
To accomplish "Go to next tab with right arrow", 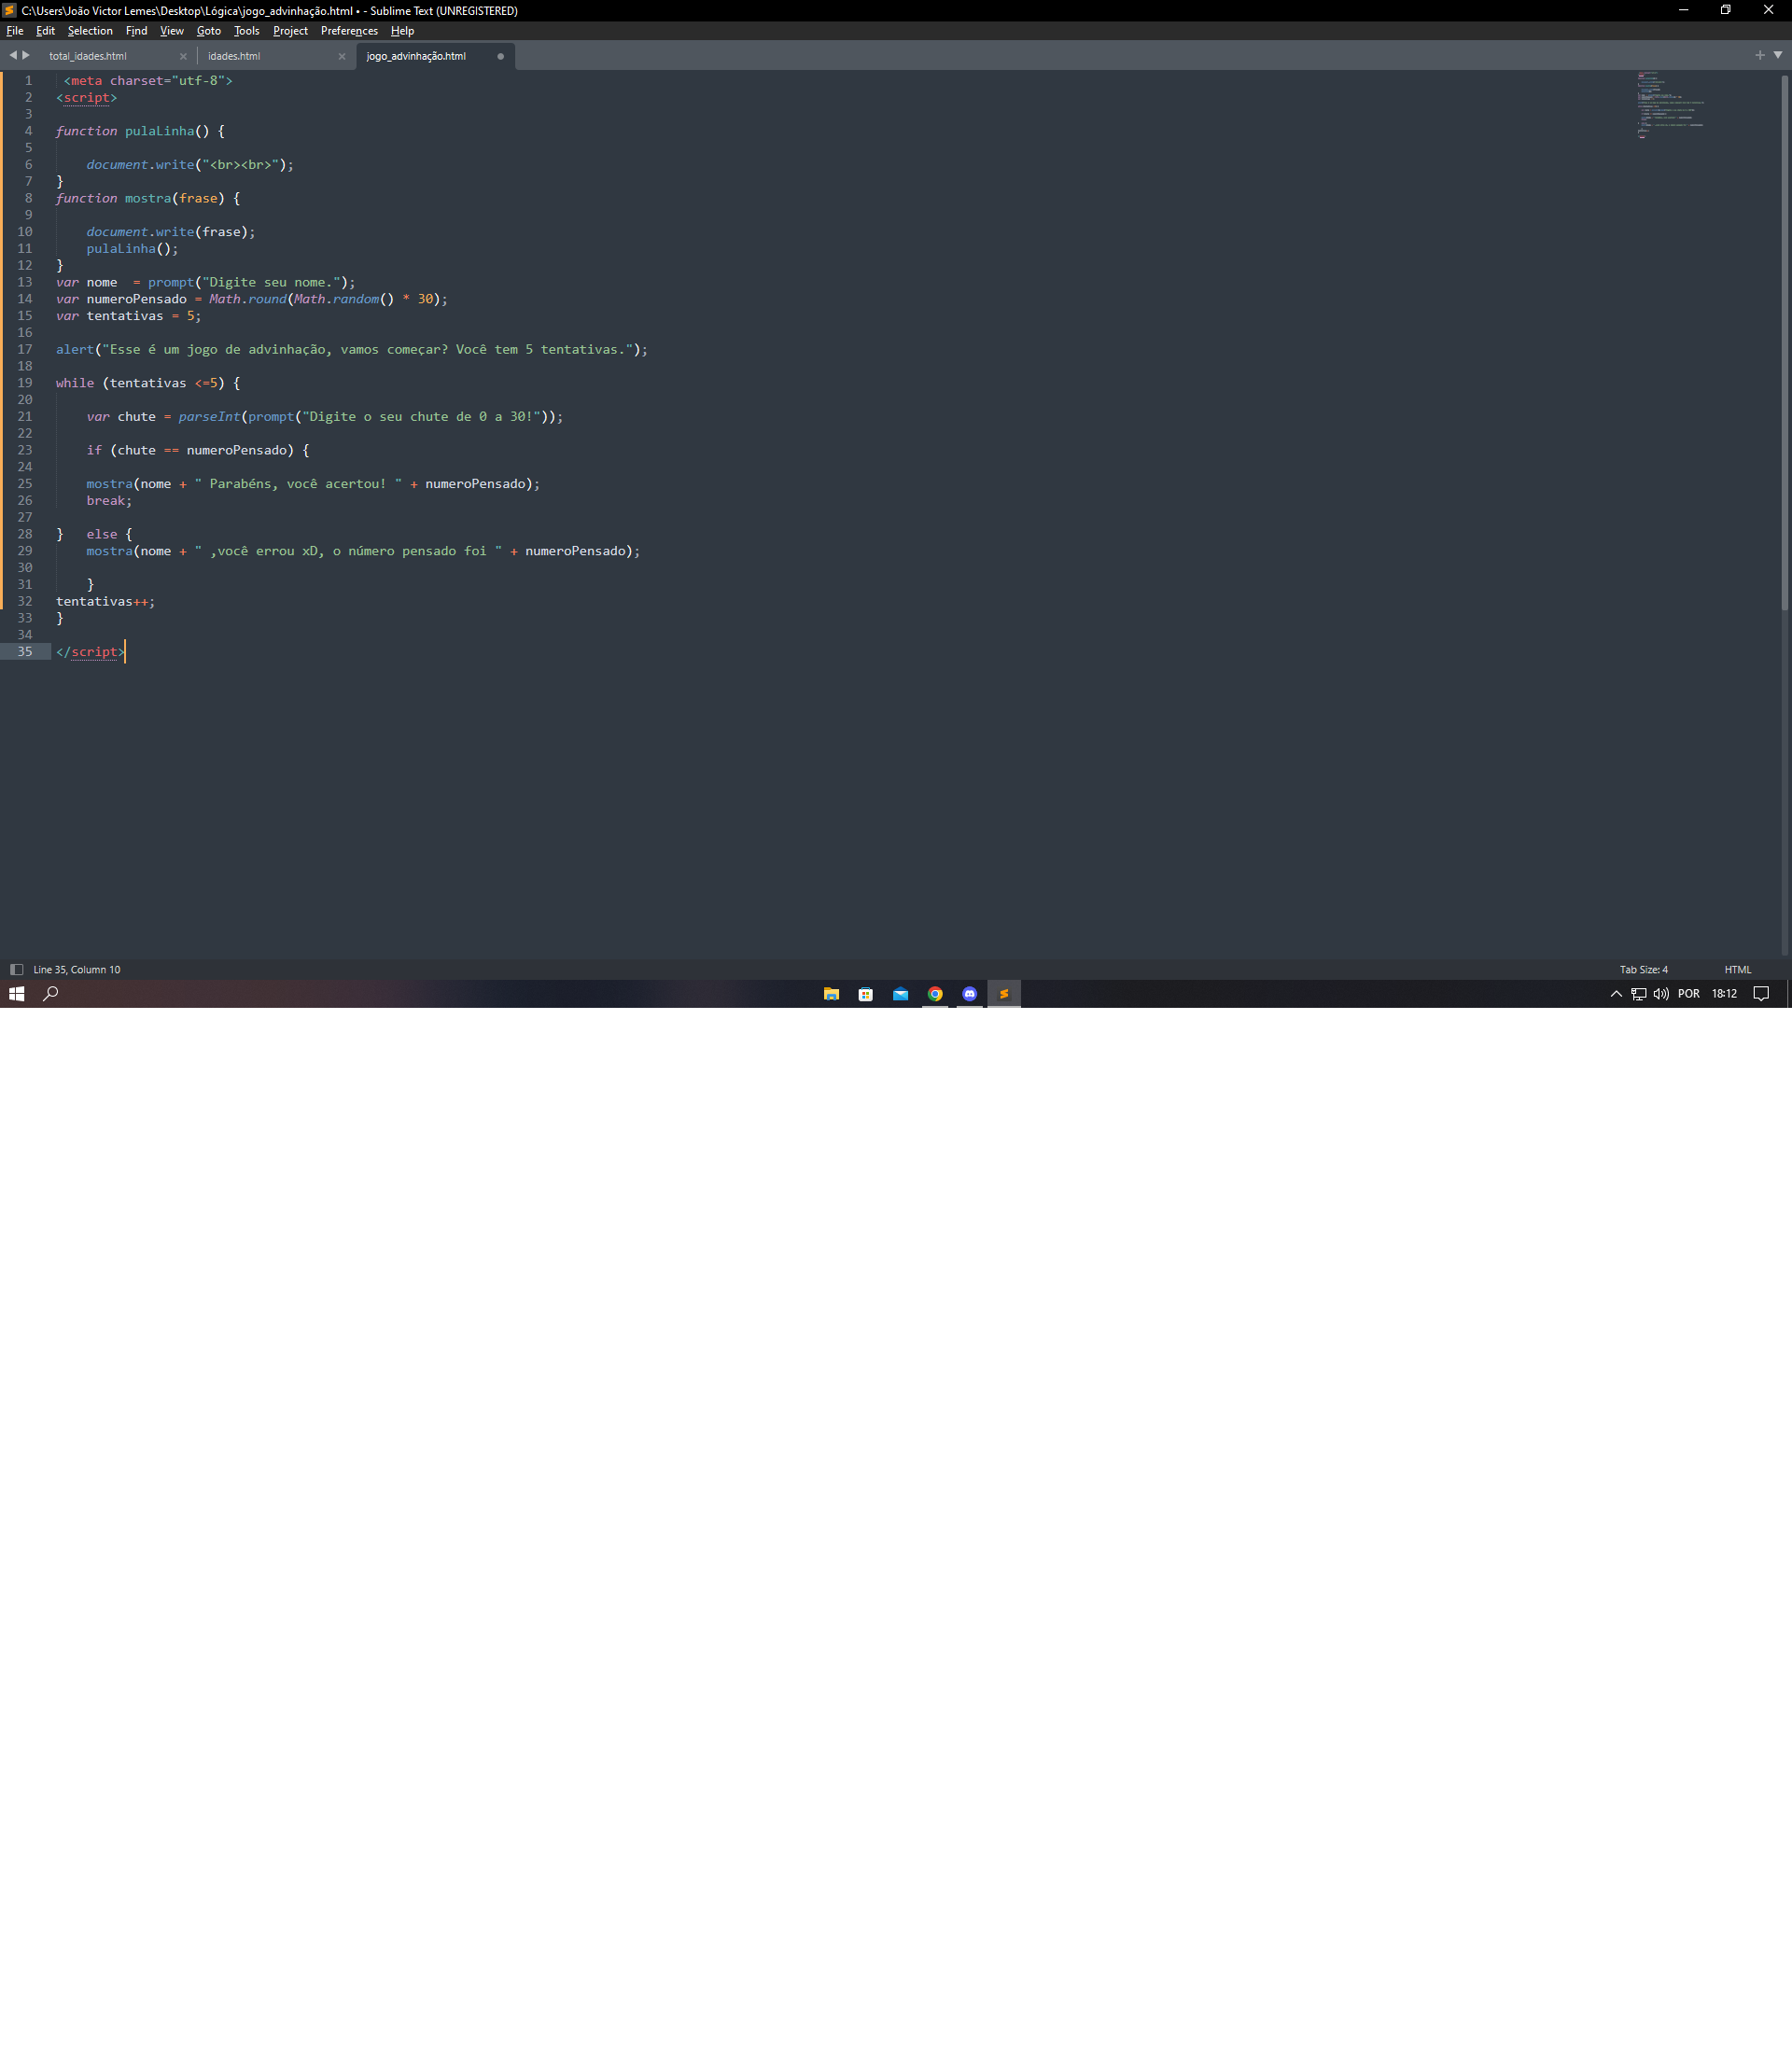I will pos(26,55).
